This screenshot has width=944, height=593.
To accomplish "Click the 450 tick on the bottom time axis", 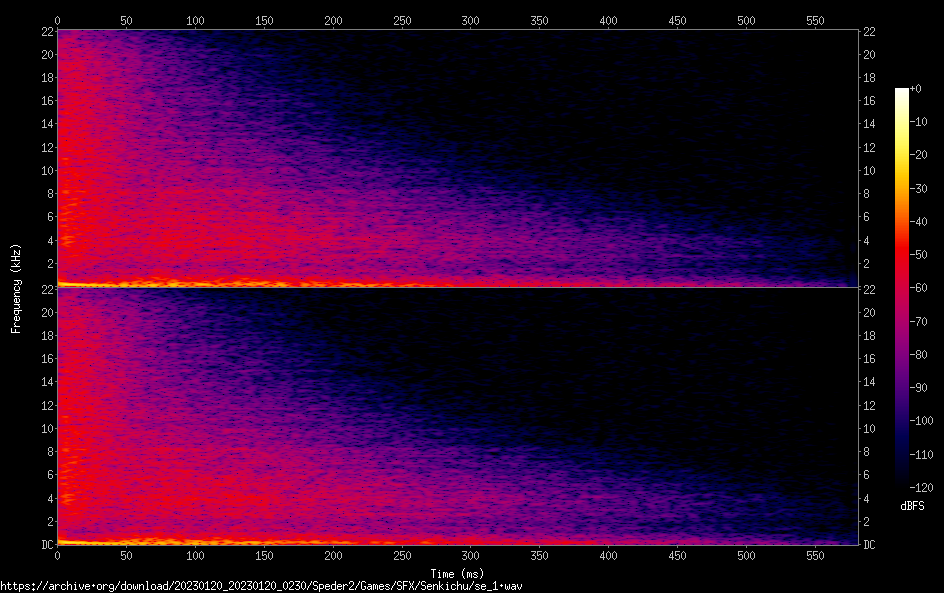I will coord(677,555).
